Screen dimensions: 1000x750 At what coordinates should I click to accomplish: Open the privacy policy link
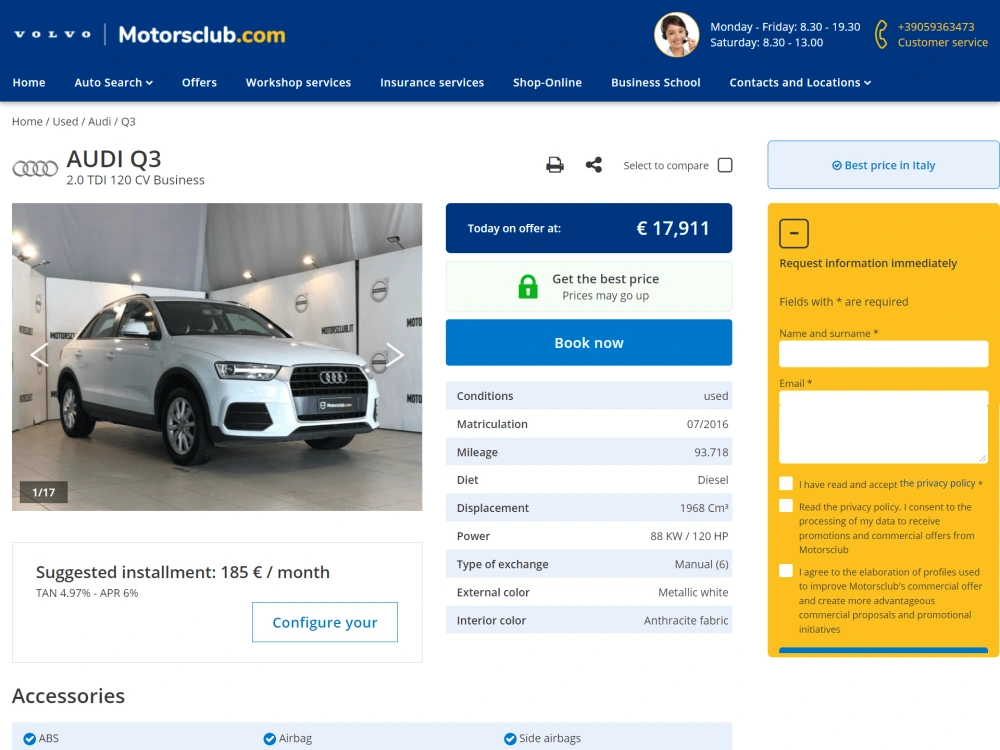tap(938, 483)
